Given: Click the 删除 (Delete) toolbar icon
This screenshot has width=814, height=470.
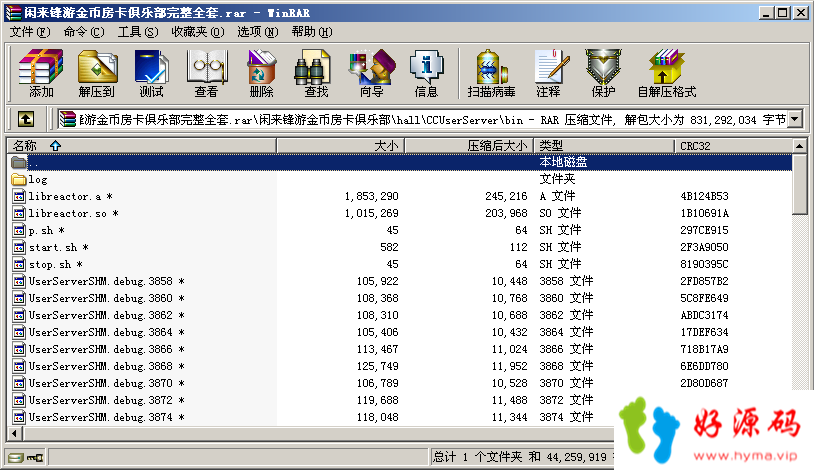Looking at the screenshot, I should click(261, 73).
